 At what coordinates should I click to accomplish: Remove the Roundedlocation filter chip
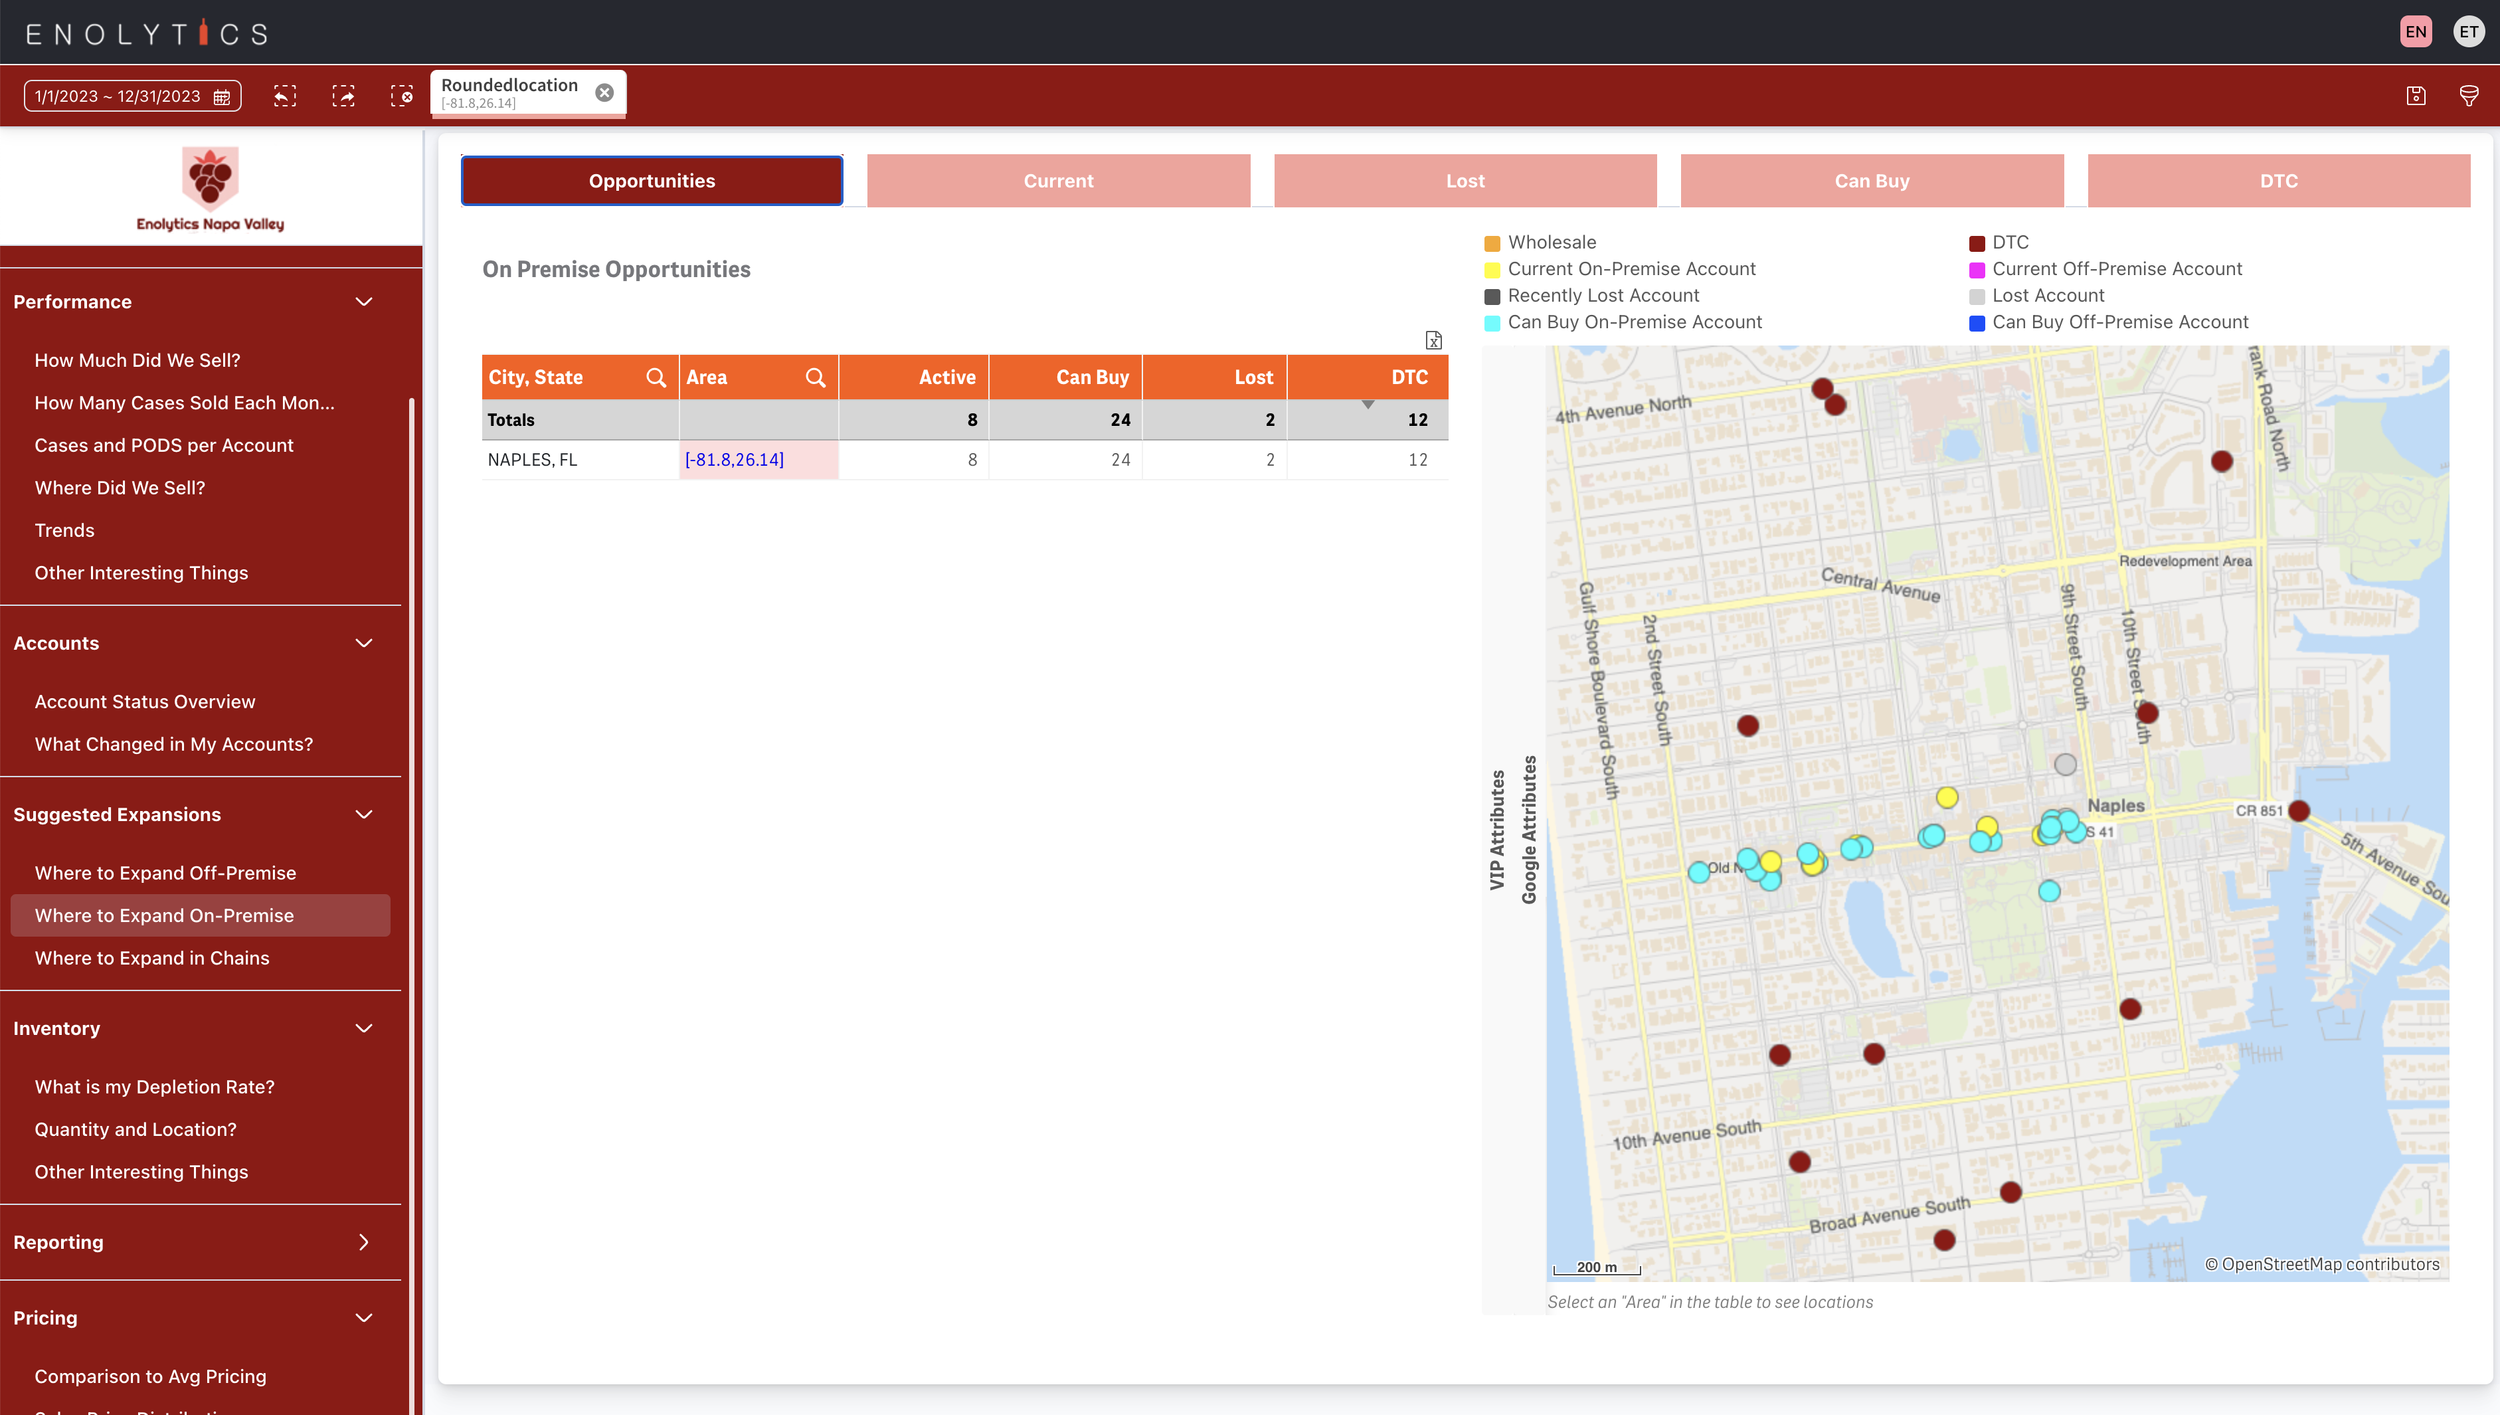(604, 93)
